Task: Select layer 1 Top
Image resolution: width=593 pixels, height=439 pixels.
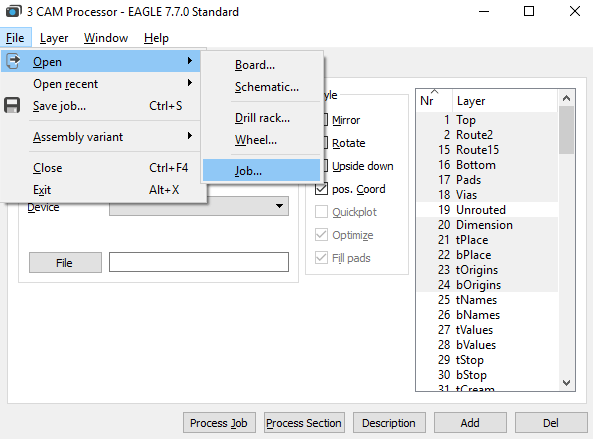Action: click(487, 119)
